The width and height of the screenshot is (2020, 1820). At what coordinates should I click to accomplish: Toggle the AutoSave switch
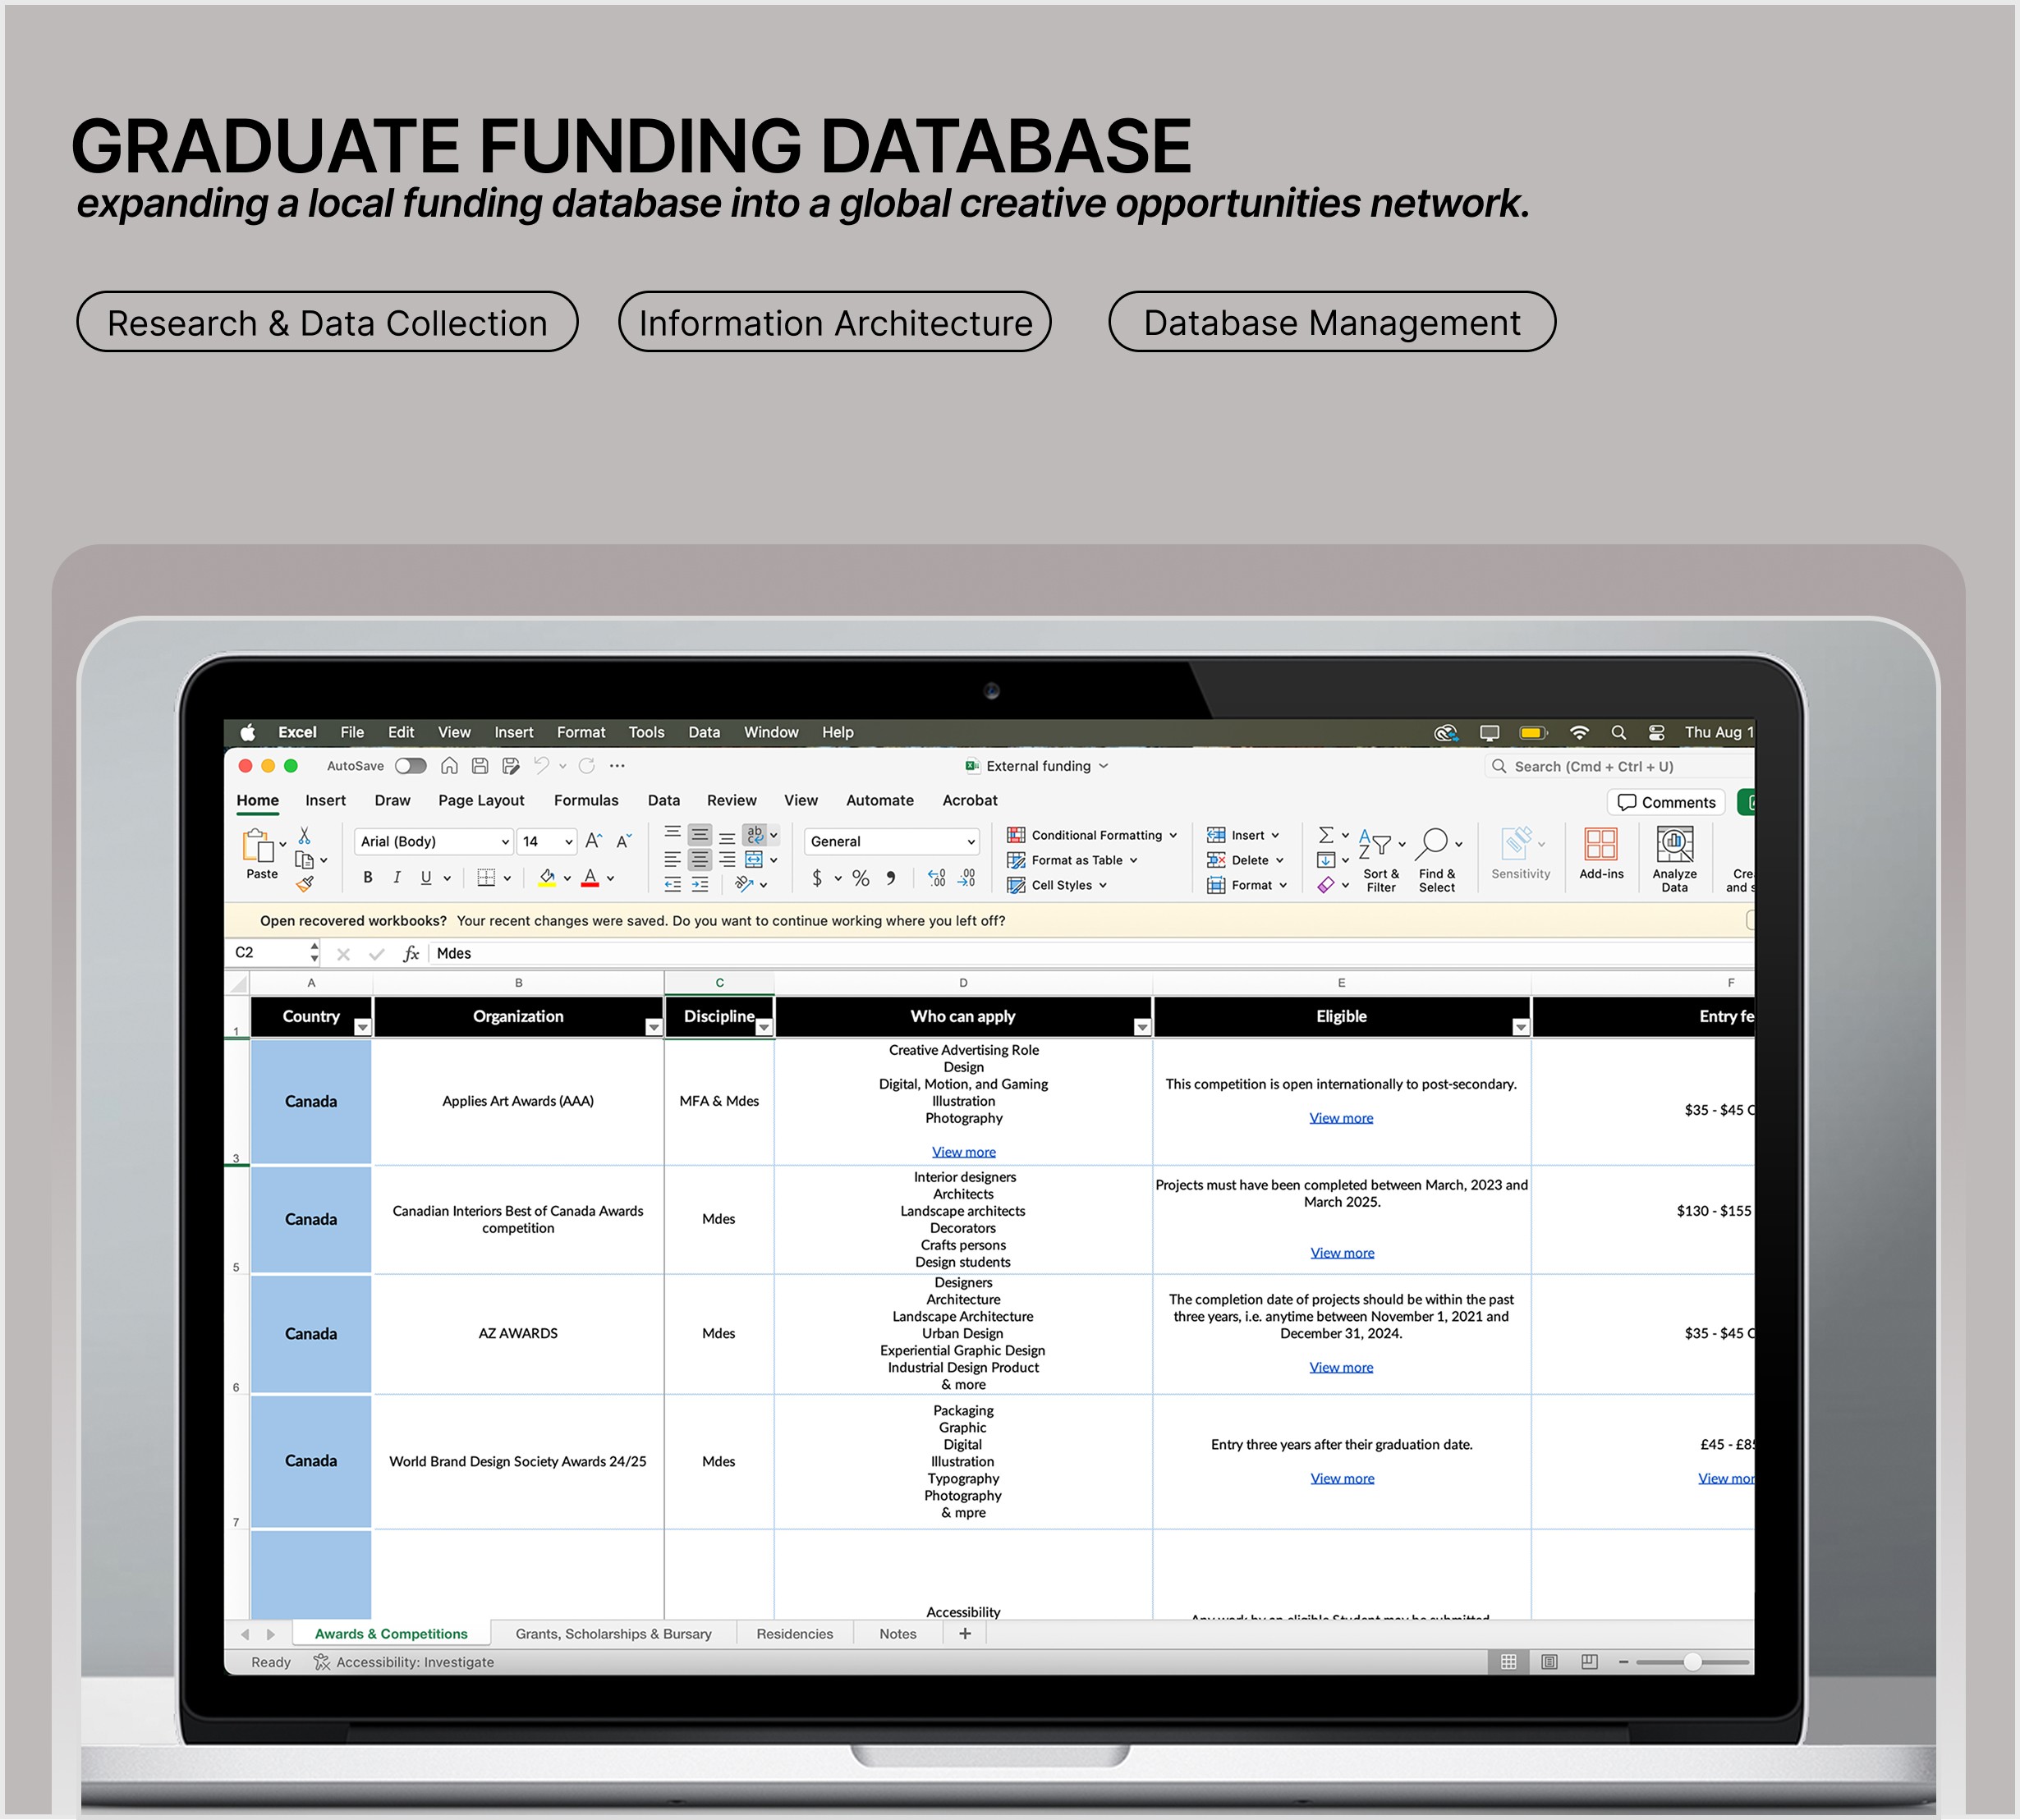410,766
